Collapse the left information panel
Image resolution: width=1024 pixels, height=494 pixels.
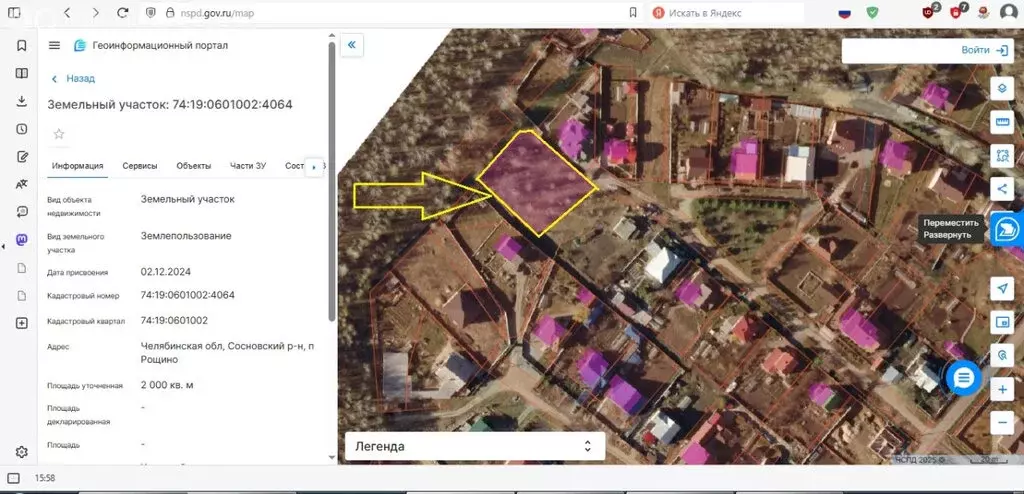[x=352, y=45]
